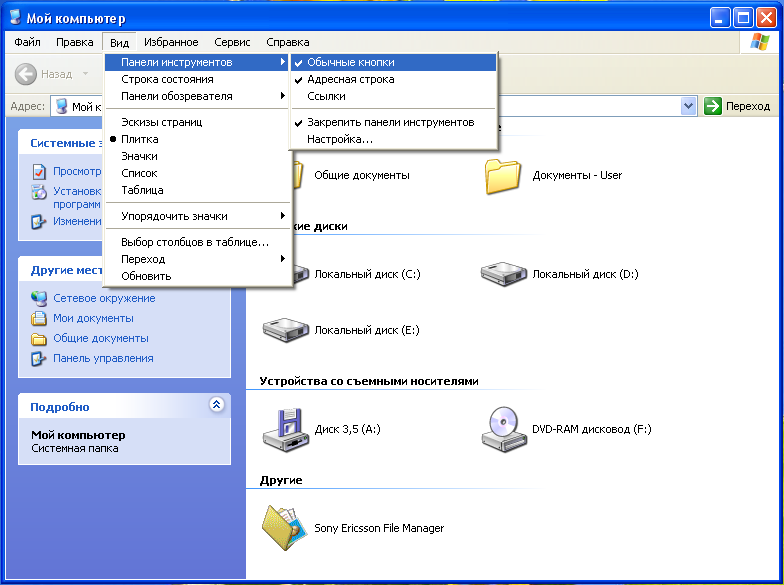784x585 pixels.
Task: Open the address bar dropdown arrow
Action: [x=688, y=106]
